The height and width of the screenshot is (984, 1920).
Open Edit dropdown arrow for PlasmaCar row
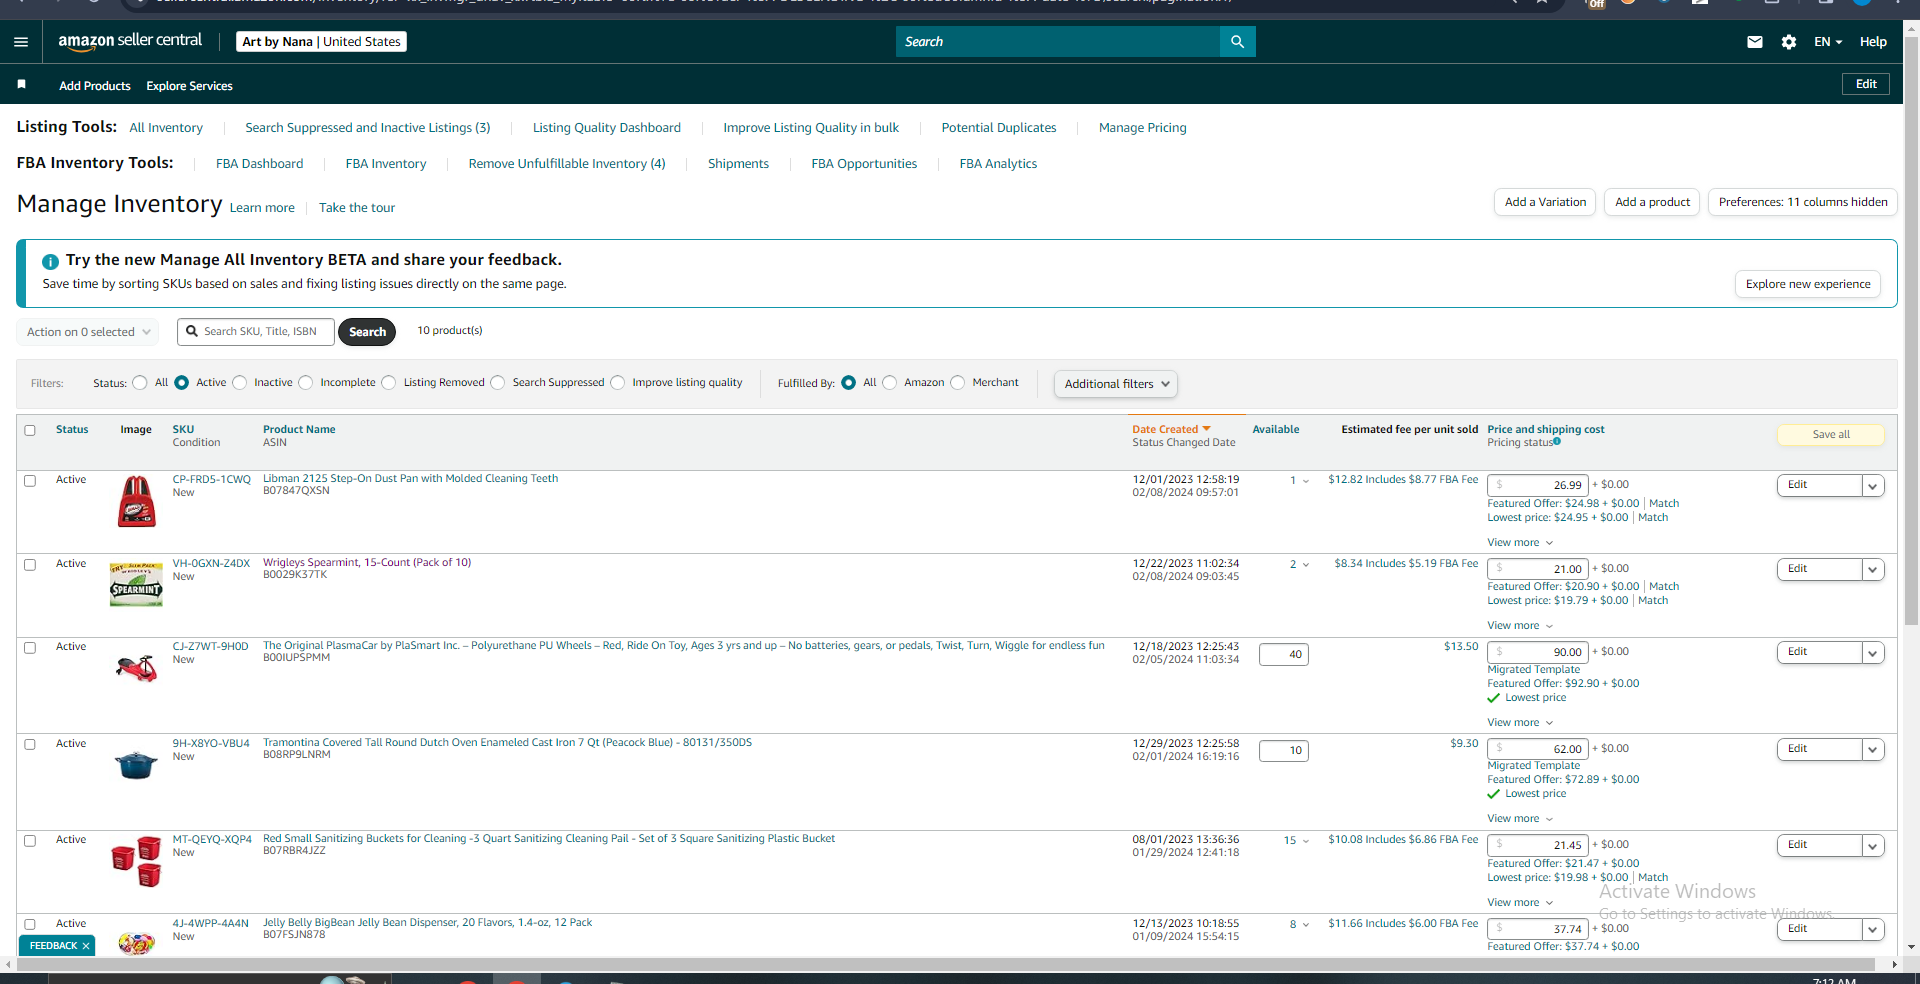click(x=1873, y=653)
